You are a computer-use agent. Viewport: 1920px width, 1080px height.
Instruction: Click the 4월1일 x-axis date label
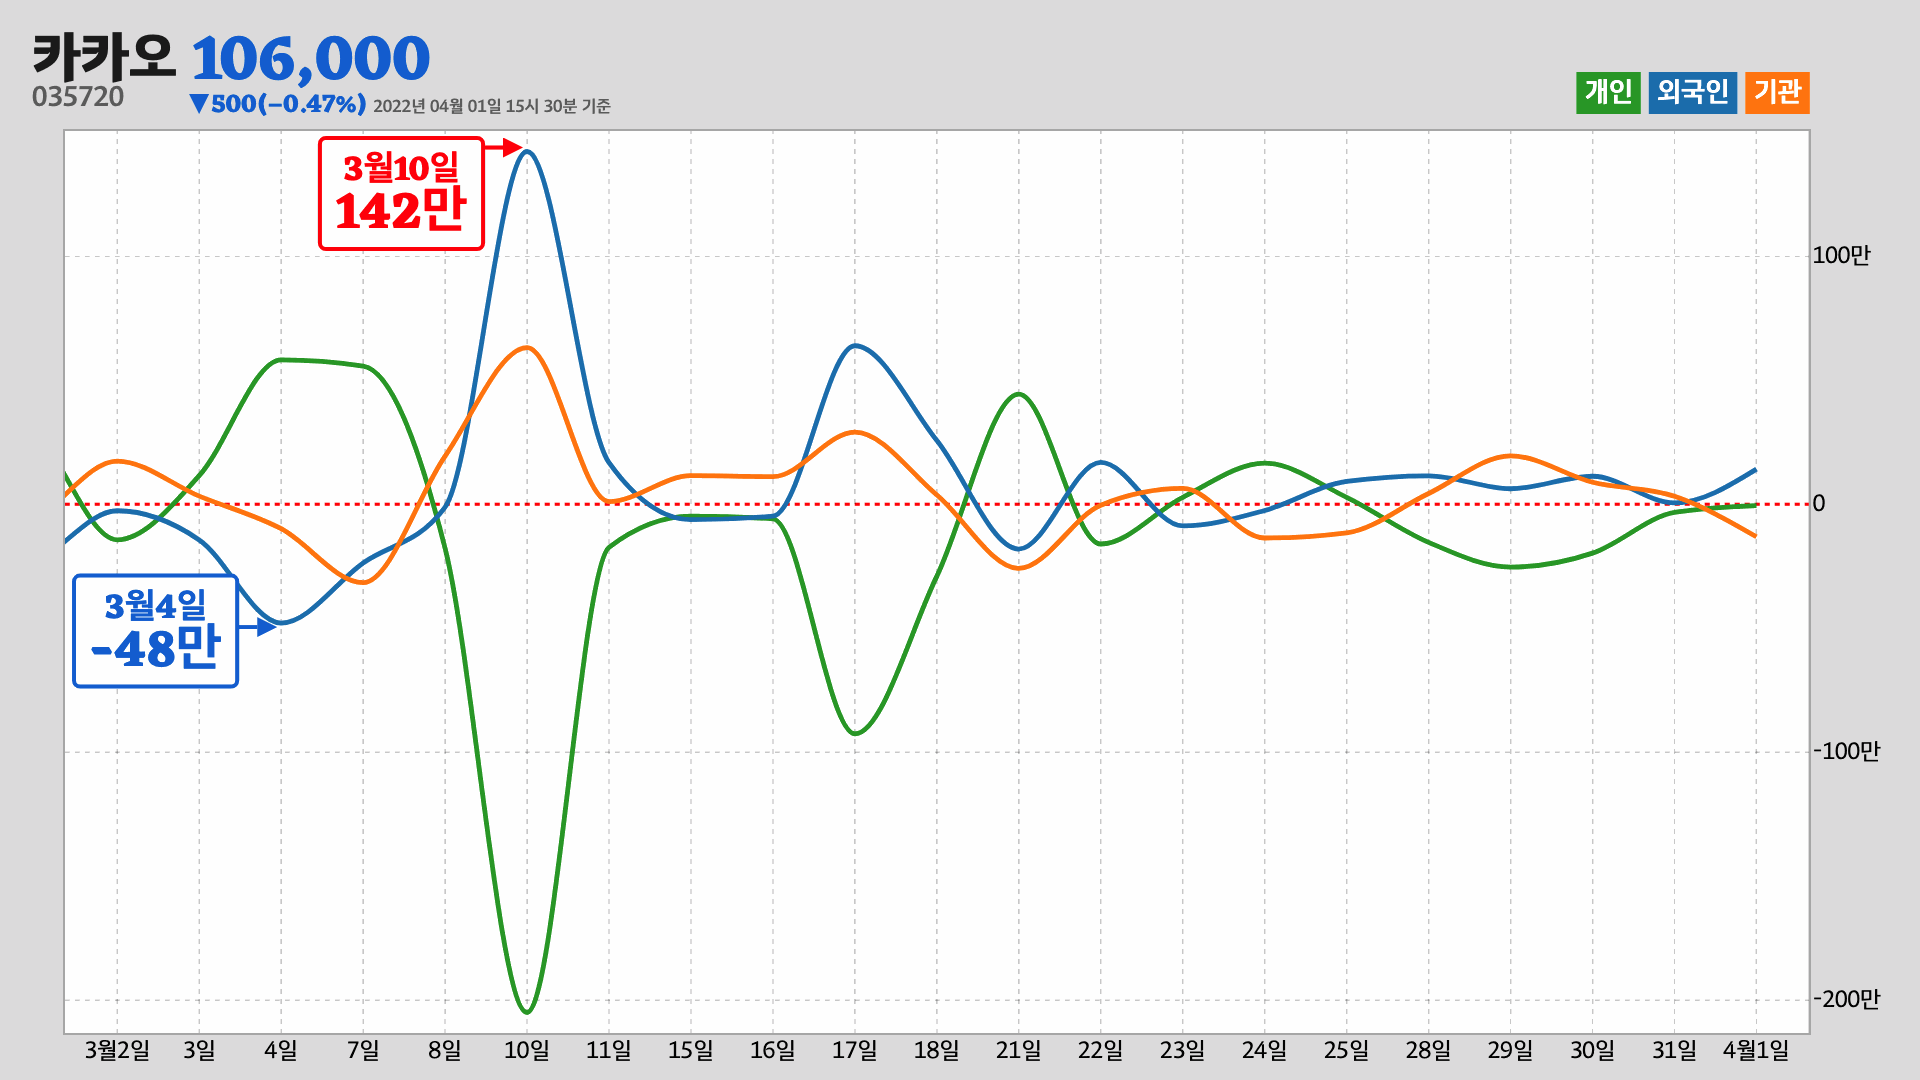1756,1050
